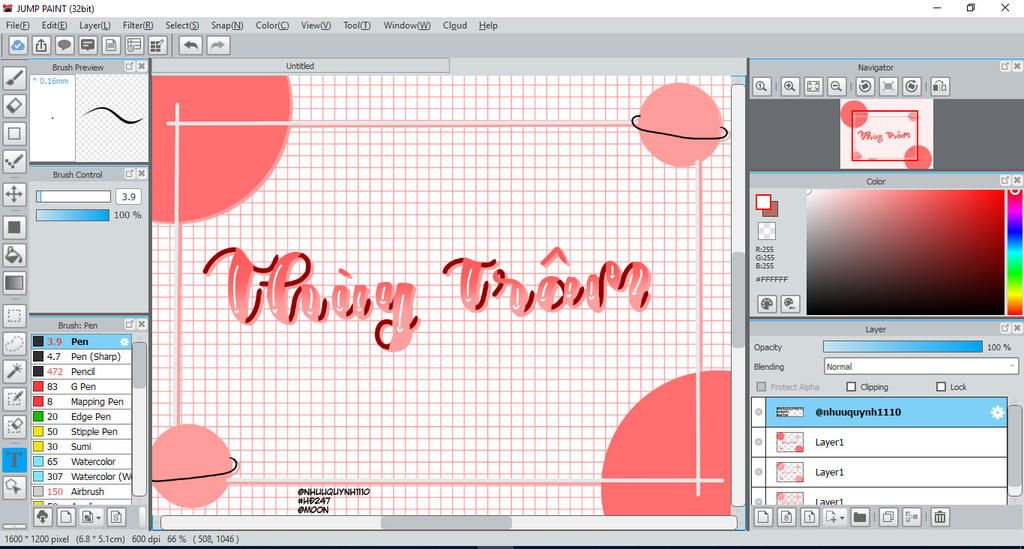Open color palette icon in Color panel

[x=767, y=304]
